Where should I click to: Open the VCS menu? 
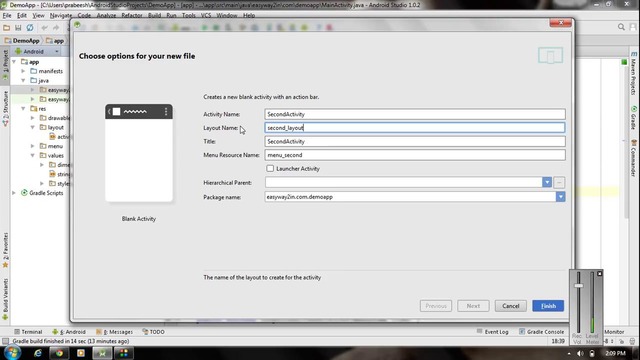pos(206,16)
